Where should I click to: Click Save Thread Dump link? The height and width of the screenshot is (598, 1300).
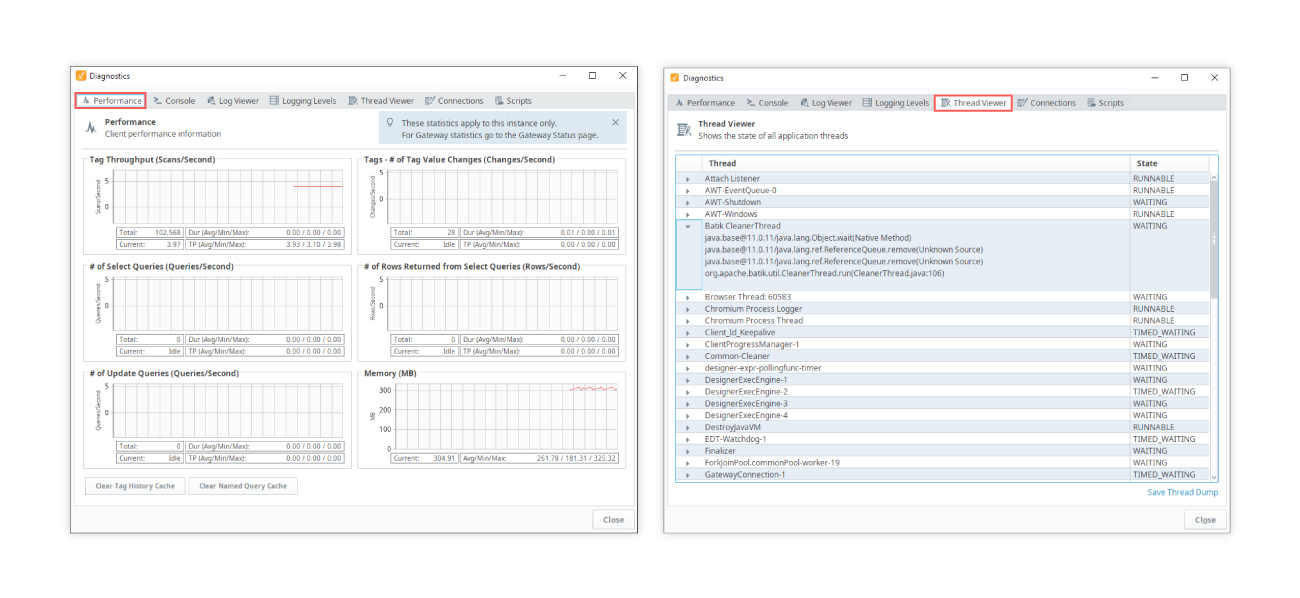pyautogui.click(x=1182, y=492)
